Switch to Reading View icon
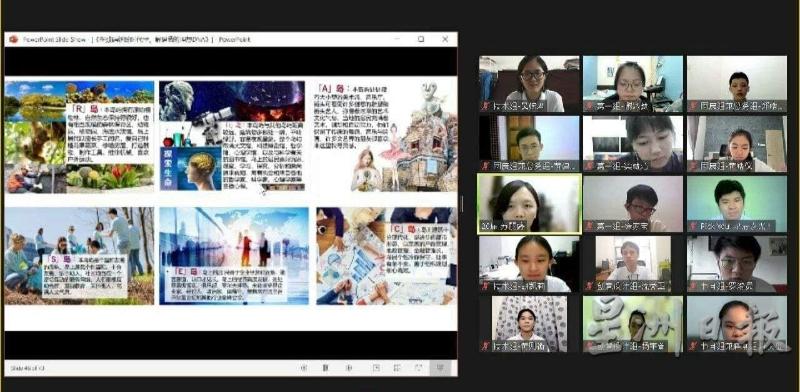The image size is (800, 392). (418, 368)
